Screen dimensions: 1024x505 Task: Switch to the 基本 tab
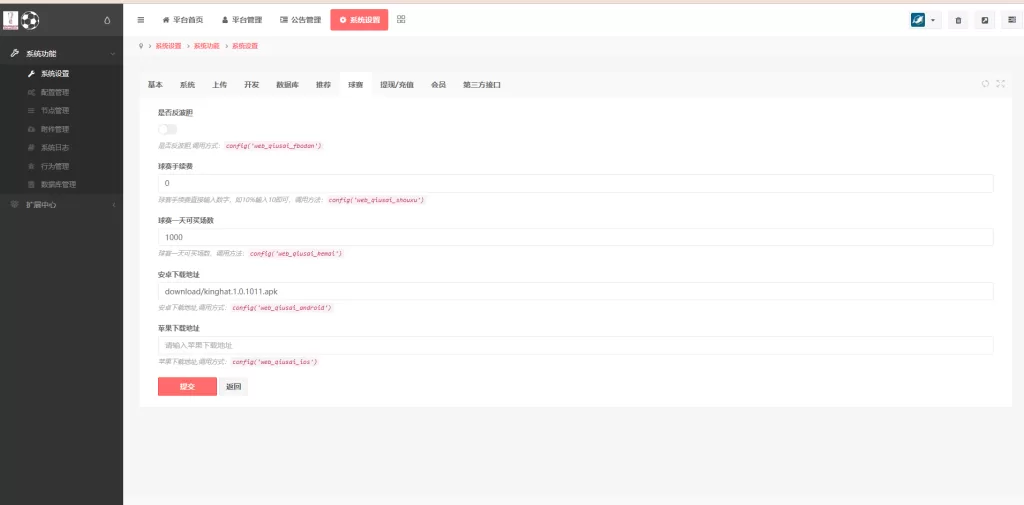(155, 85)
